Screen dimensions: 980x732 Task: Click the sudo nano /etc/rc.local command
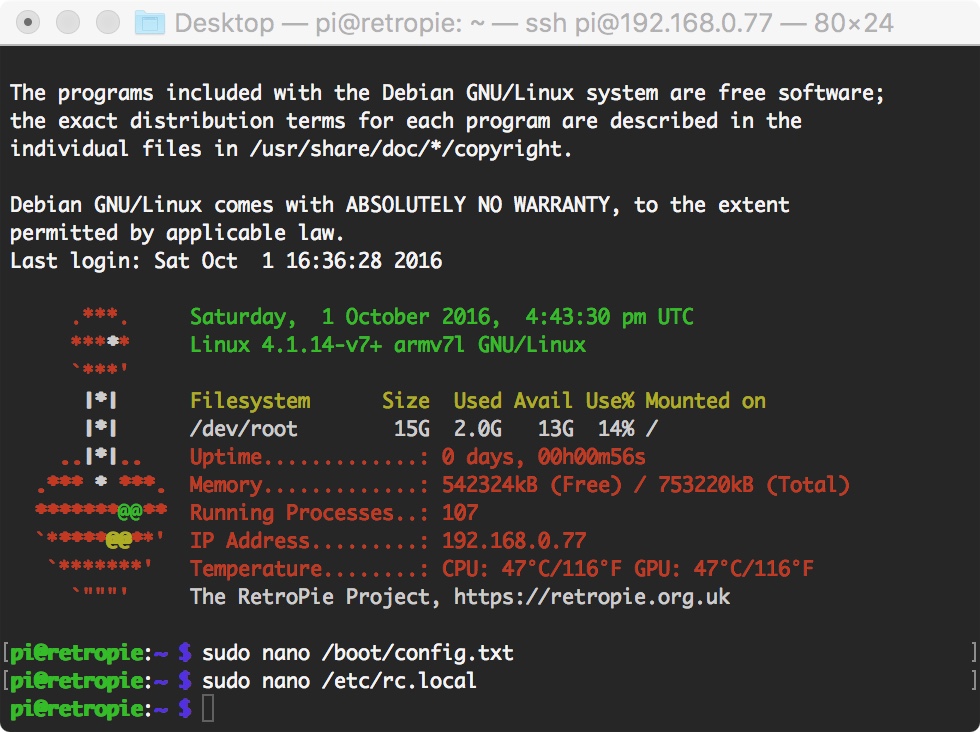point(339,680)
